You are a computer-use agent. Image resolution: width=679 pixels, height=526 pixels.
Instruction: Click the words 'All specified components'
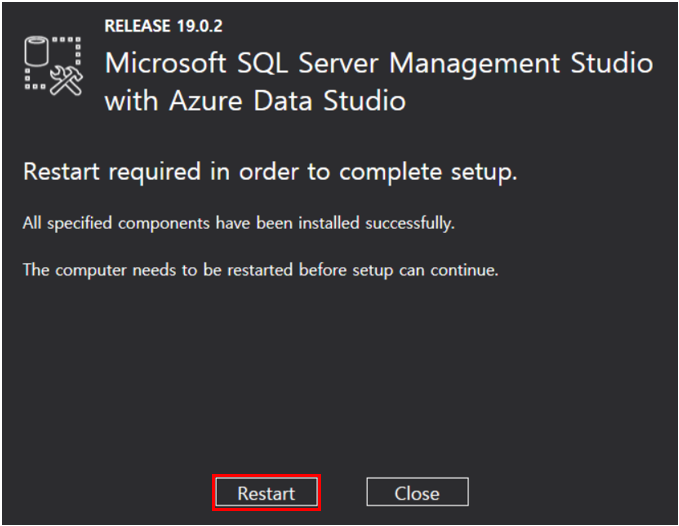click(x=116, y=223)
